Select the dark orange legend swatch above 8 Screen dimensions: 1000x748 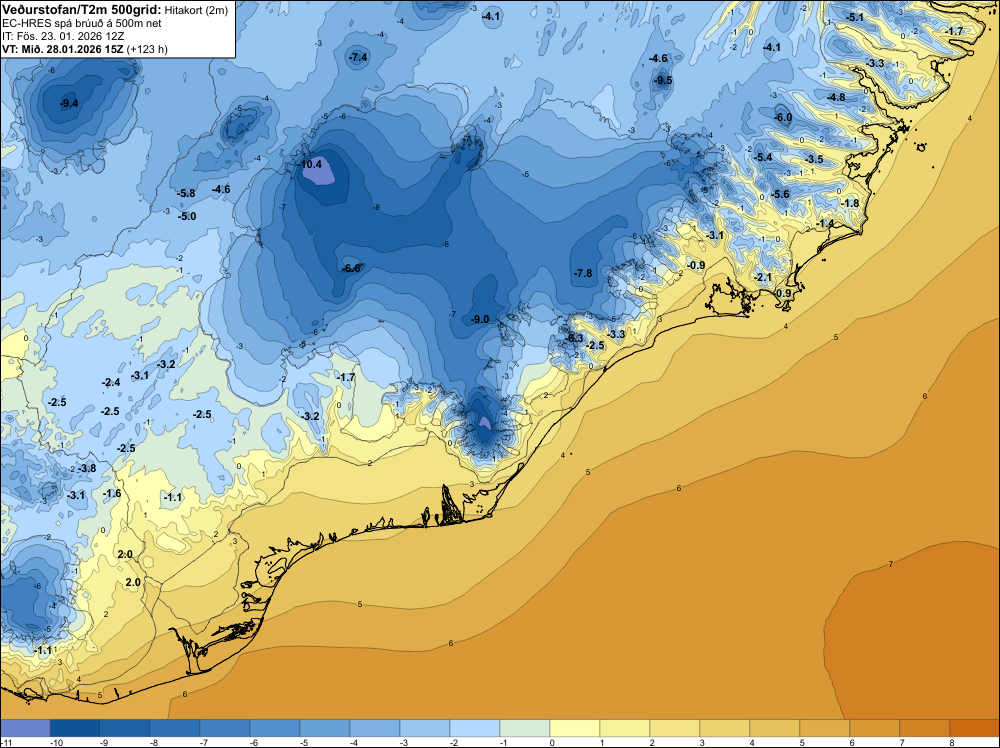[x=974, y=728]
